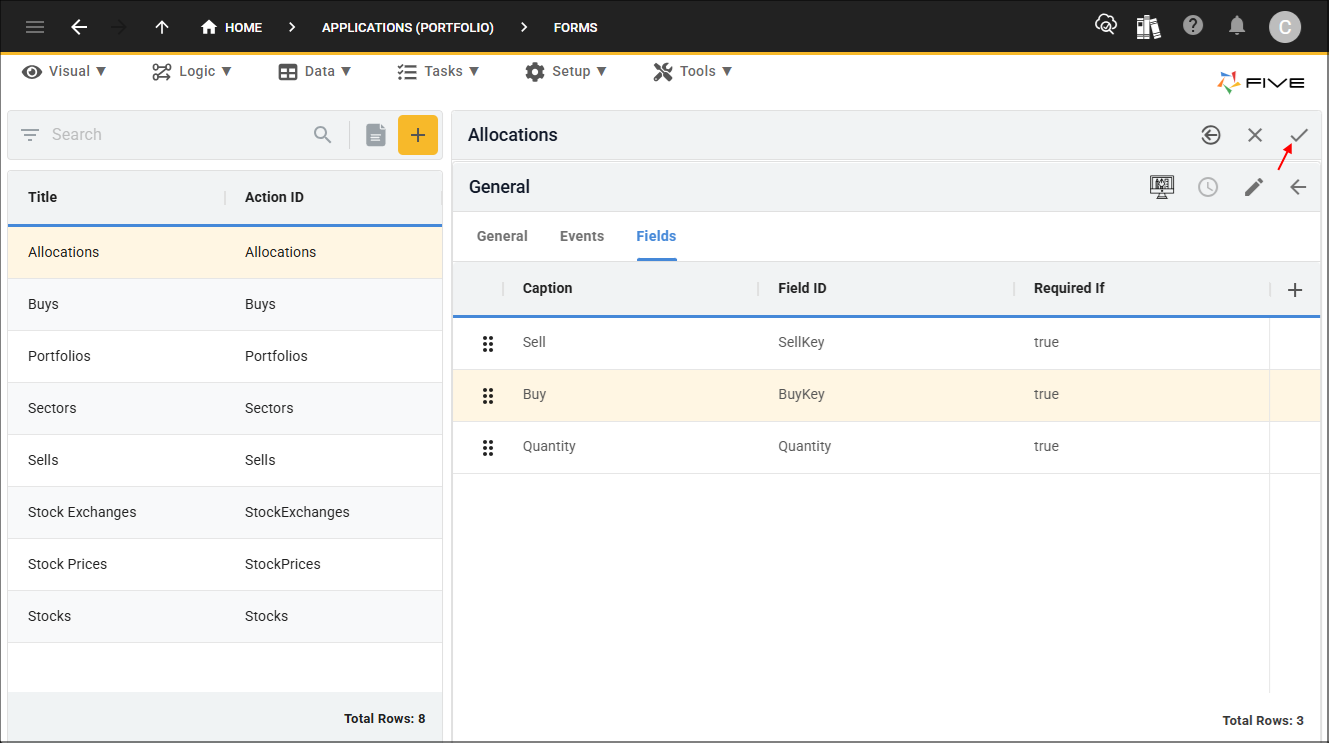Click the filter icon in search bar
Viewport: 1329px width, 743px height.
[30, 135]
